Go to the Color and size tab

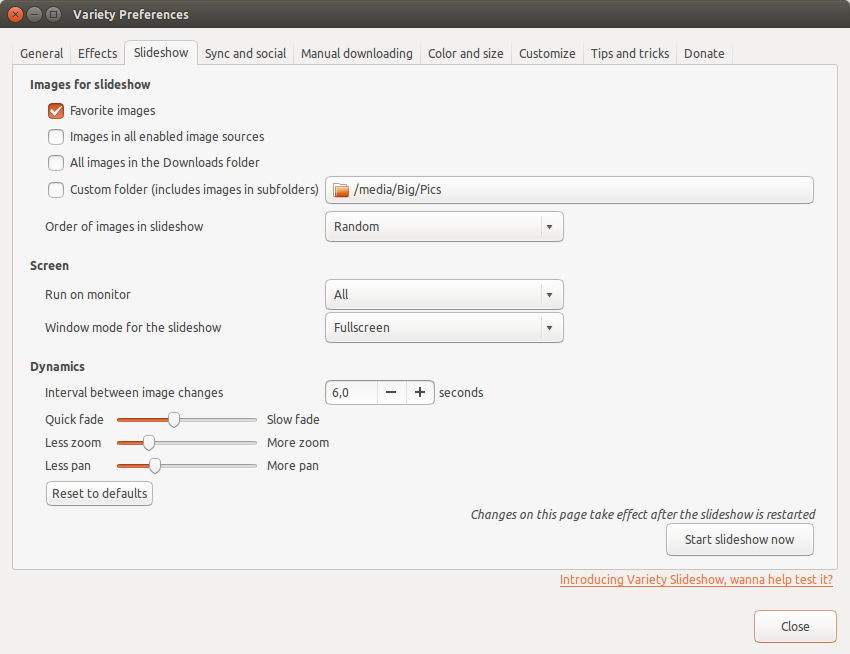click(x=466, y=54)
